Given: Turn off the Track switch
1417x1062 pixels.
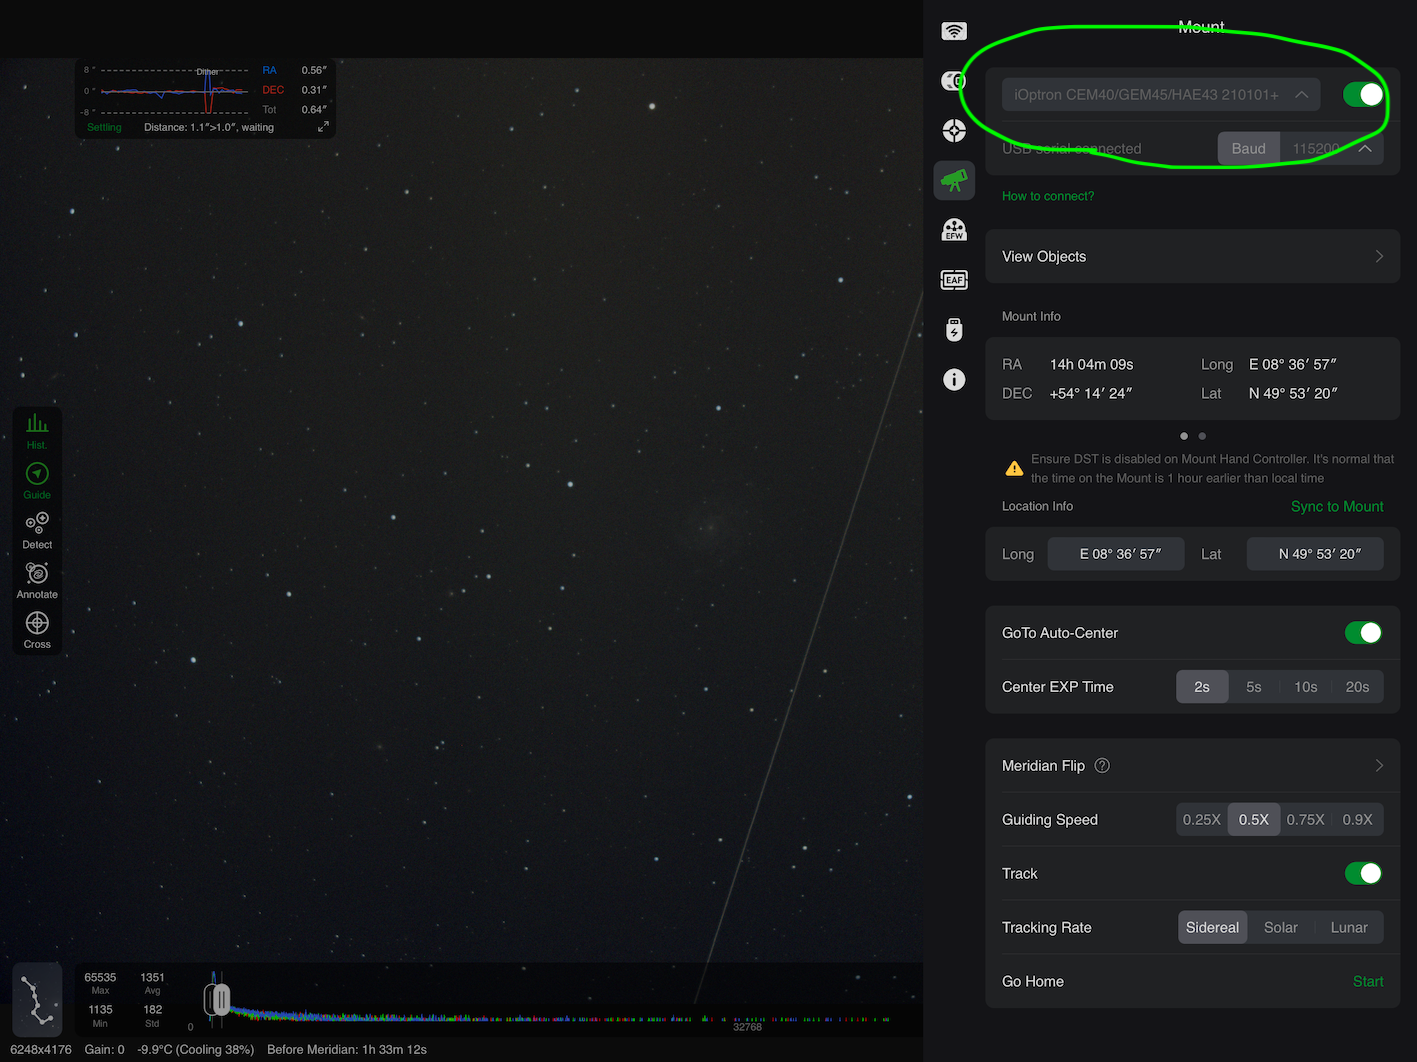Looking at the screenshot, I should tap(1363, 873).
